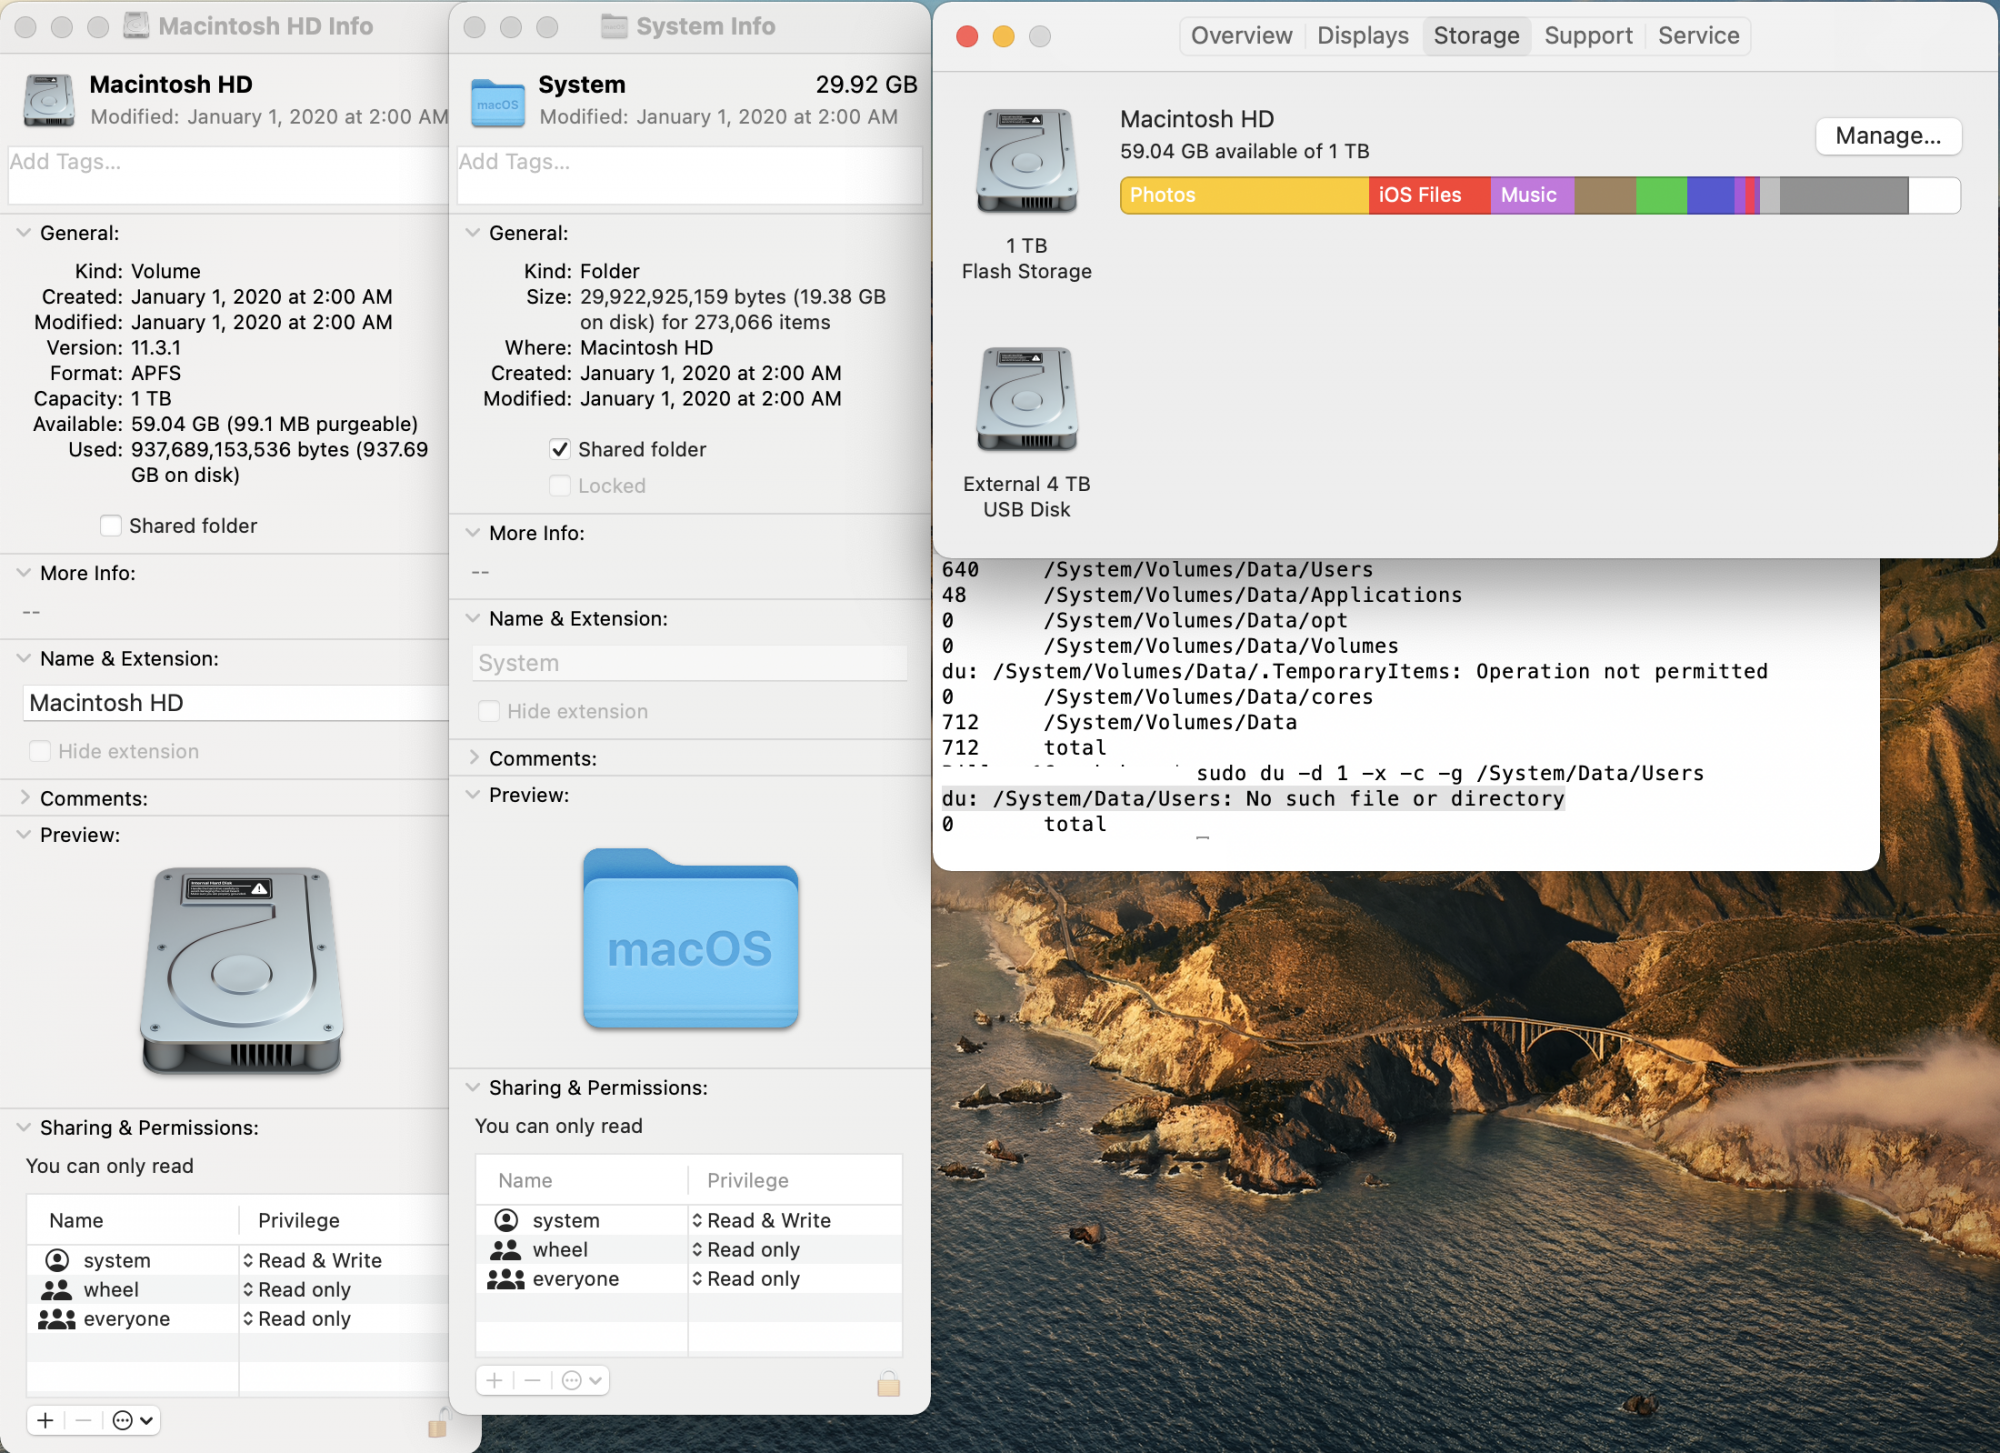2000x1453 pixels.
Task: Click the plus button under Macintosh HD permissions
Action: coord(45,1421)
